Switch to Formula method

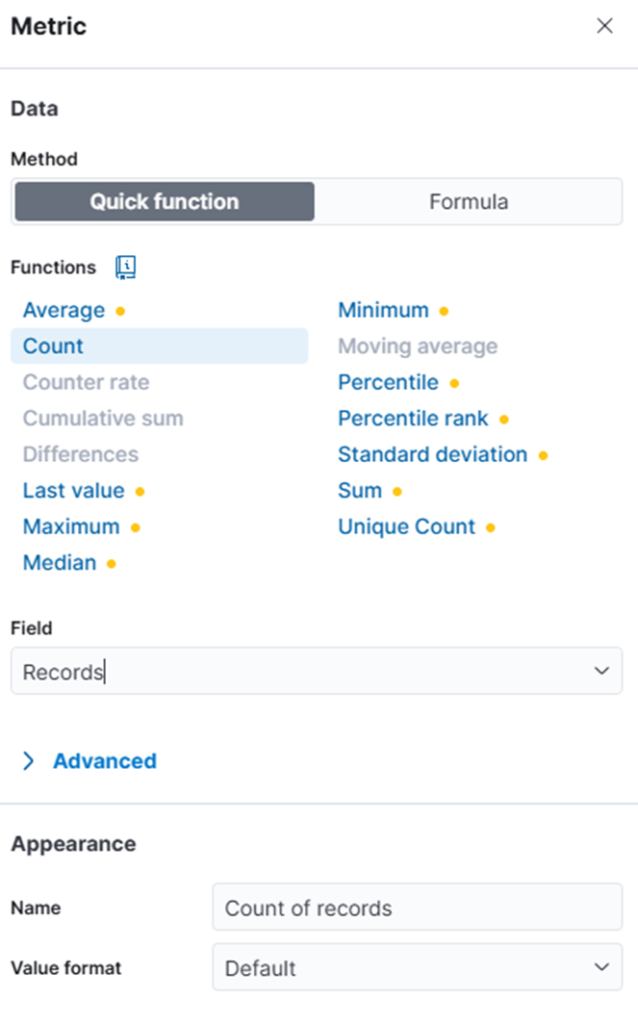point(468,202)
